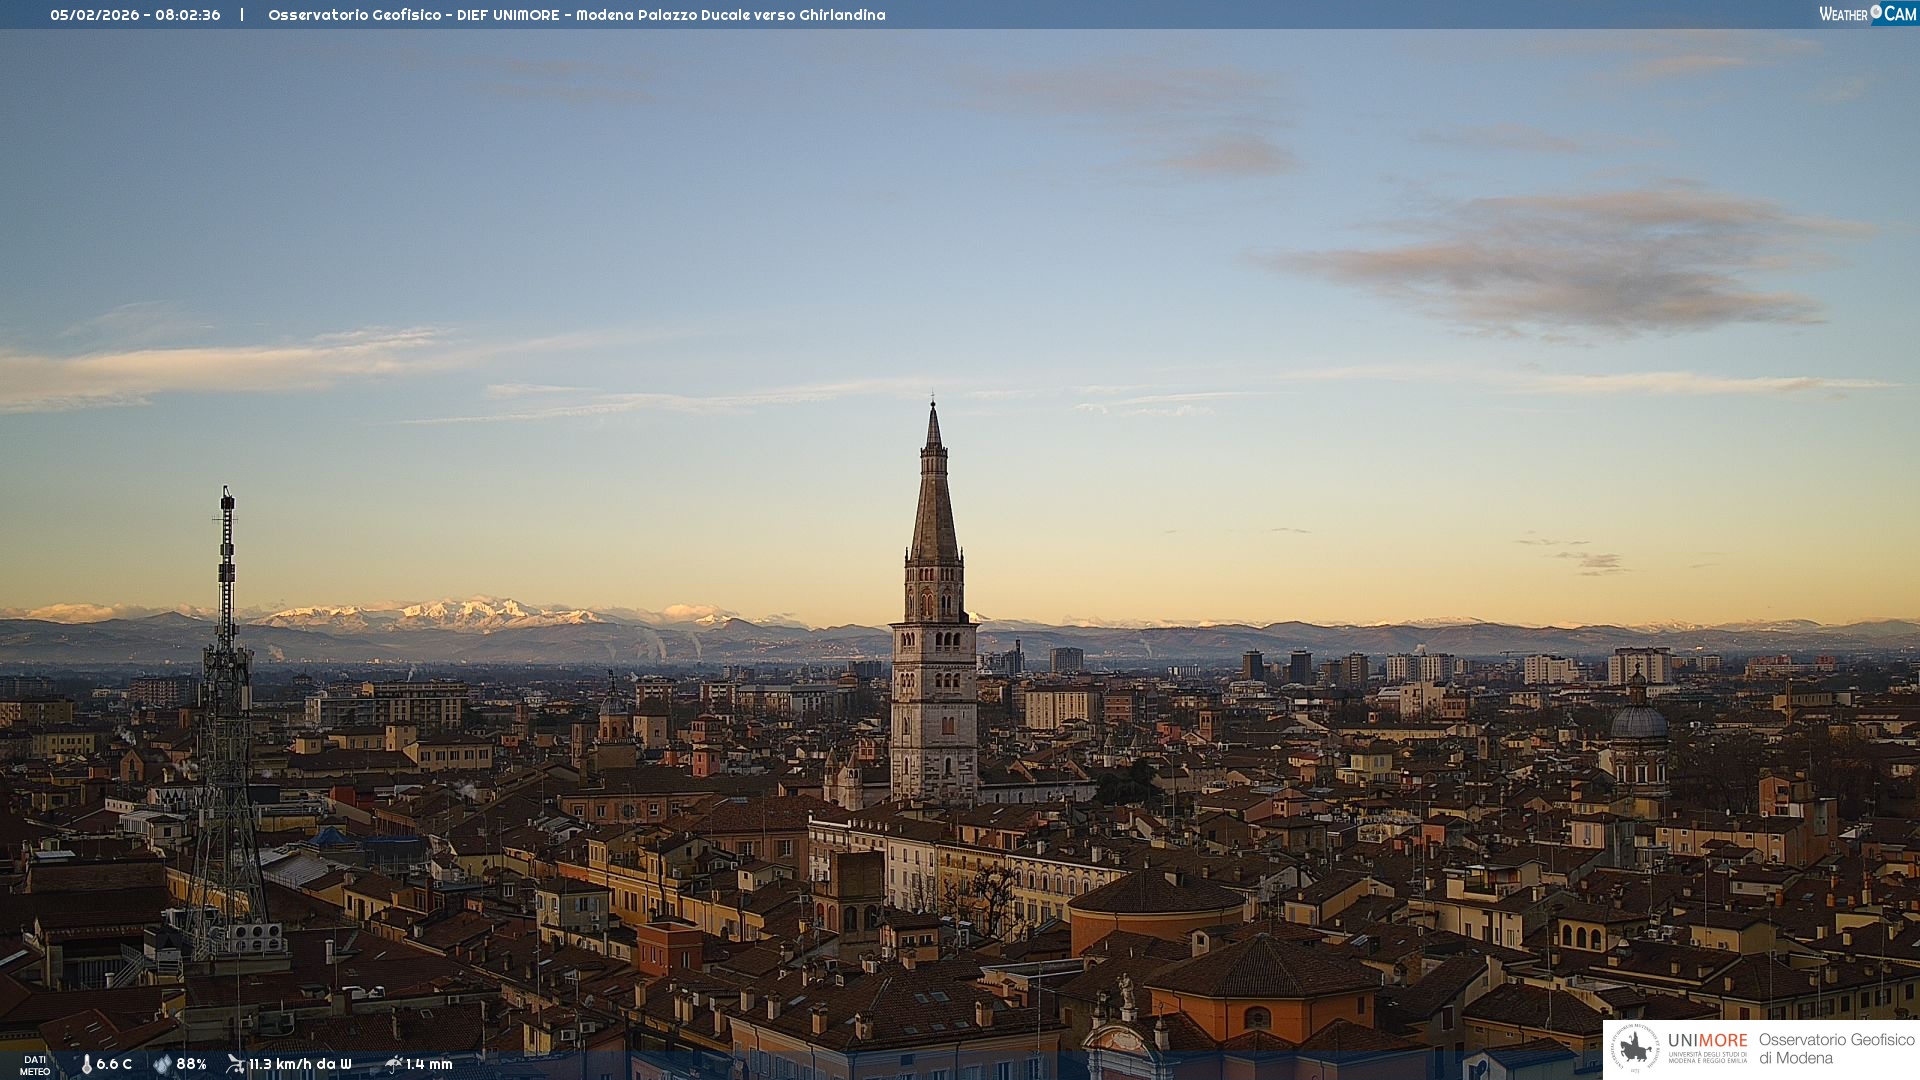Click the thermometer temperature icon
Screen dimensions: 1920x1080
(86, 1064)
